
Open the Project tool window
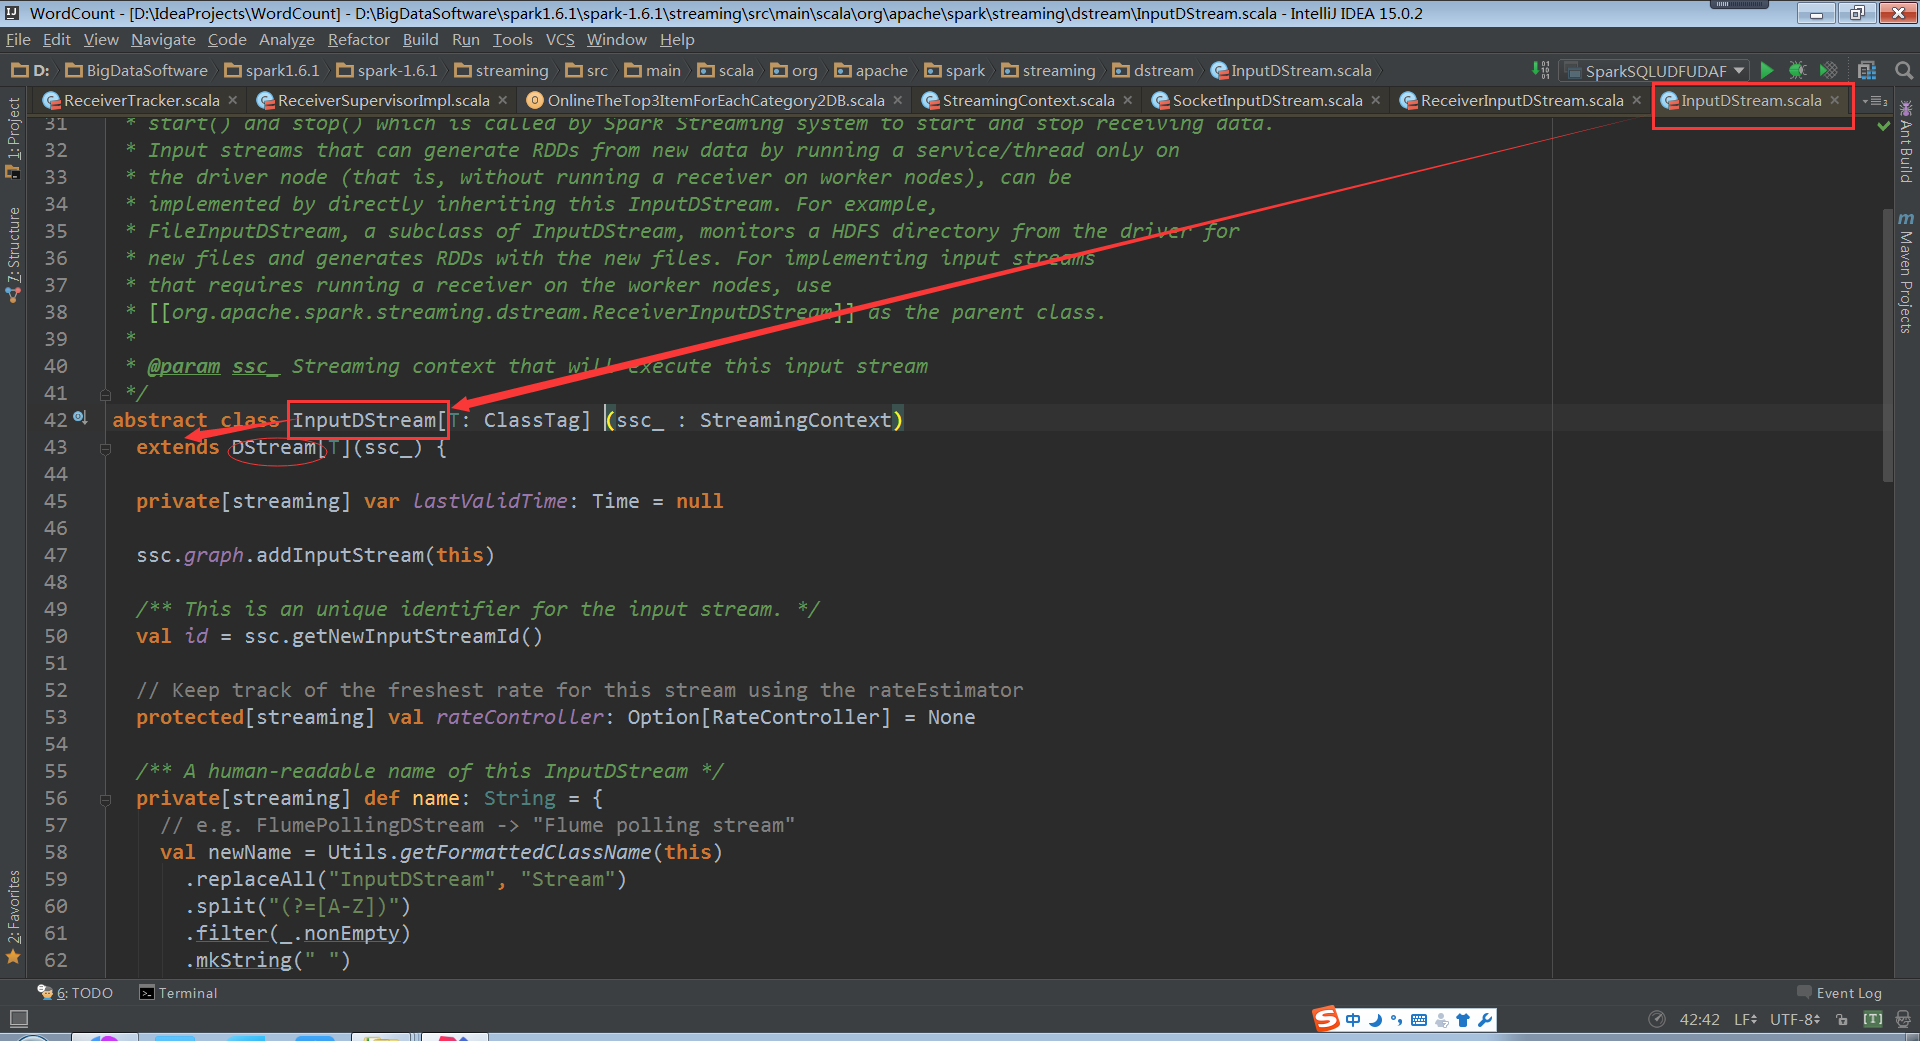click(13, 138)
